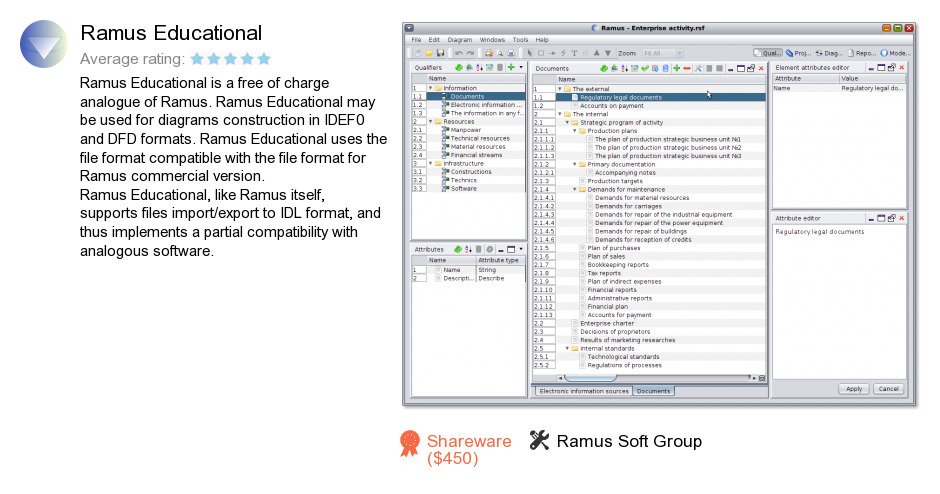Click red minus icon in Documents panel

(x=687, y=68)
